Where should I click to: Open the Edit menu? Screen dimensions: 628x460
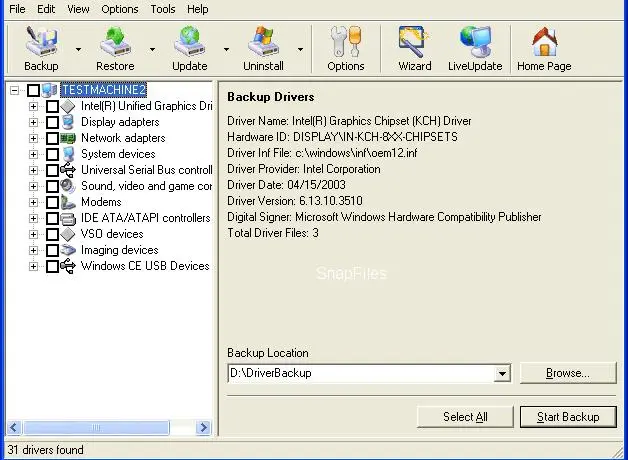[x=46, y=9]
